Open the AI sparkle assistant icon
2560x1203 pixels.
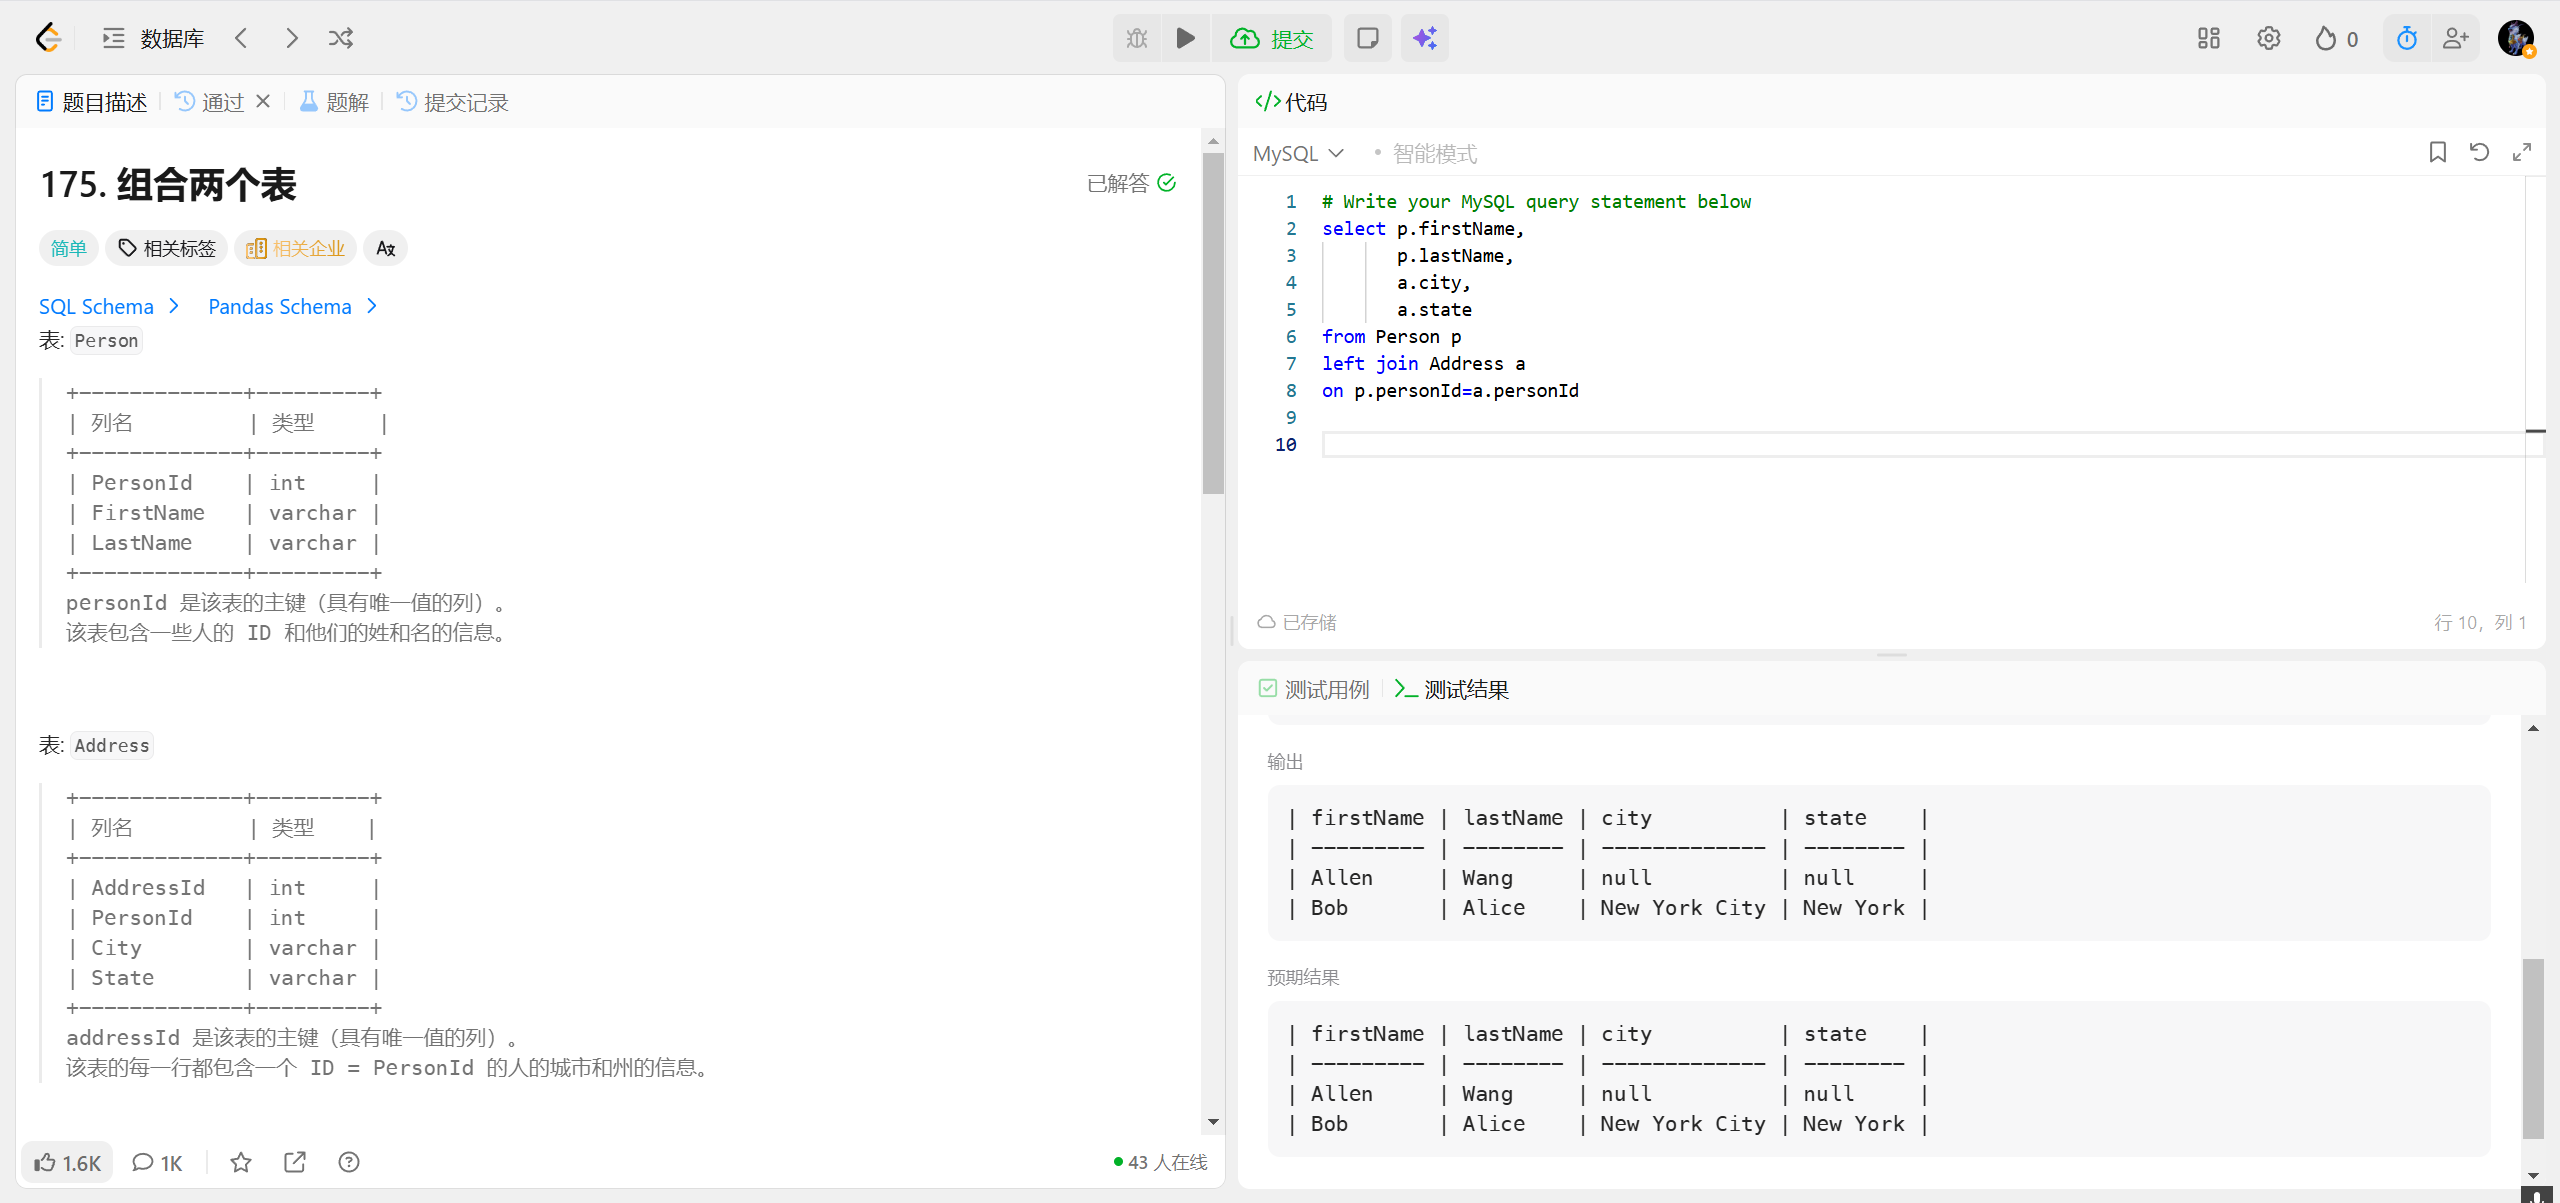1424,39
